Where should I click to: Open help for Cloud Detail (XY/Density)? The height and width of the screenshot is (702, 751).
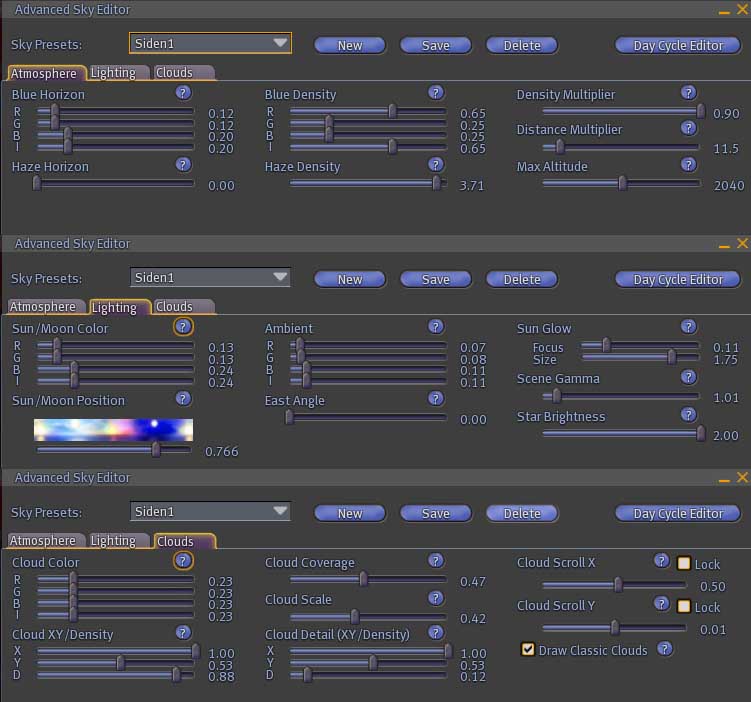click(x=435, y=633)
